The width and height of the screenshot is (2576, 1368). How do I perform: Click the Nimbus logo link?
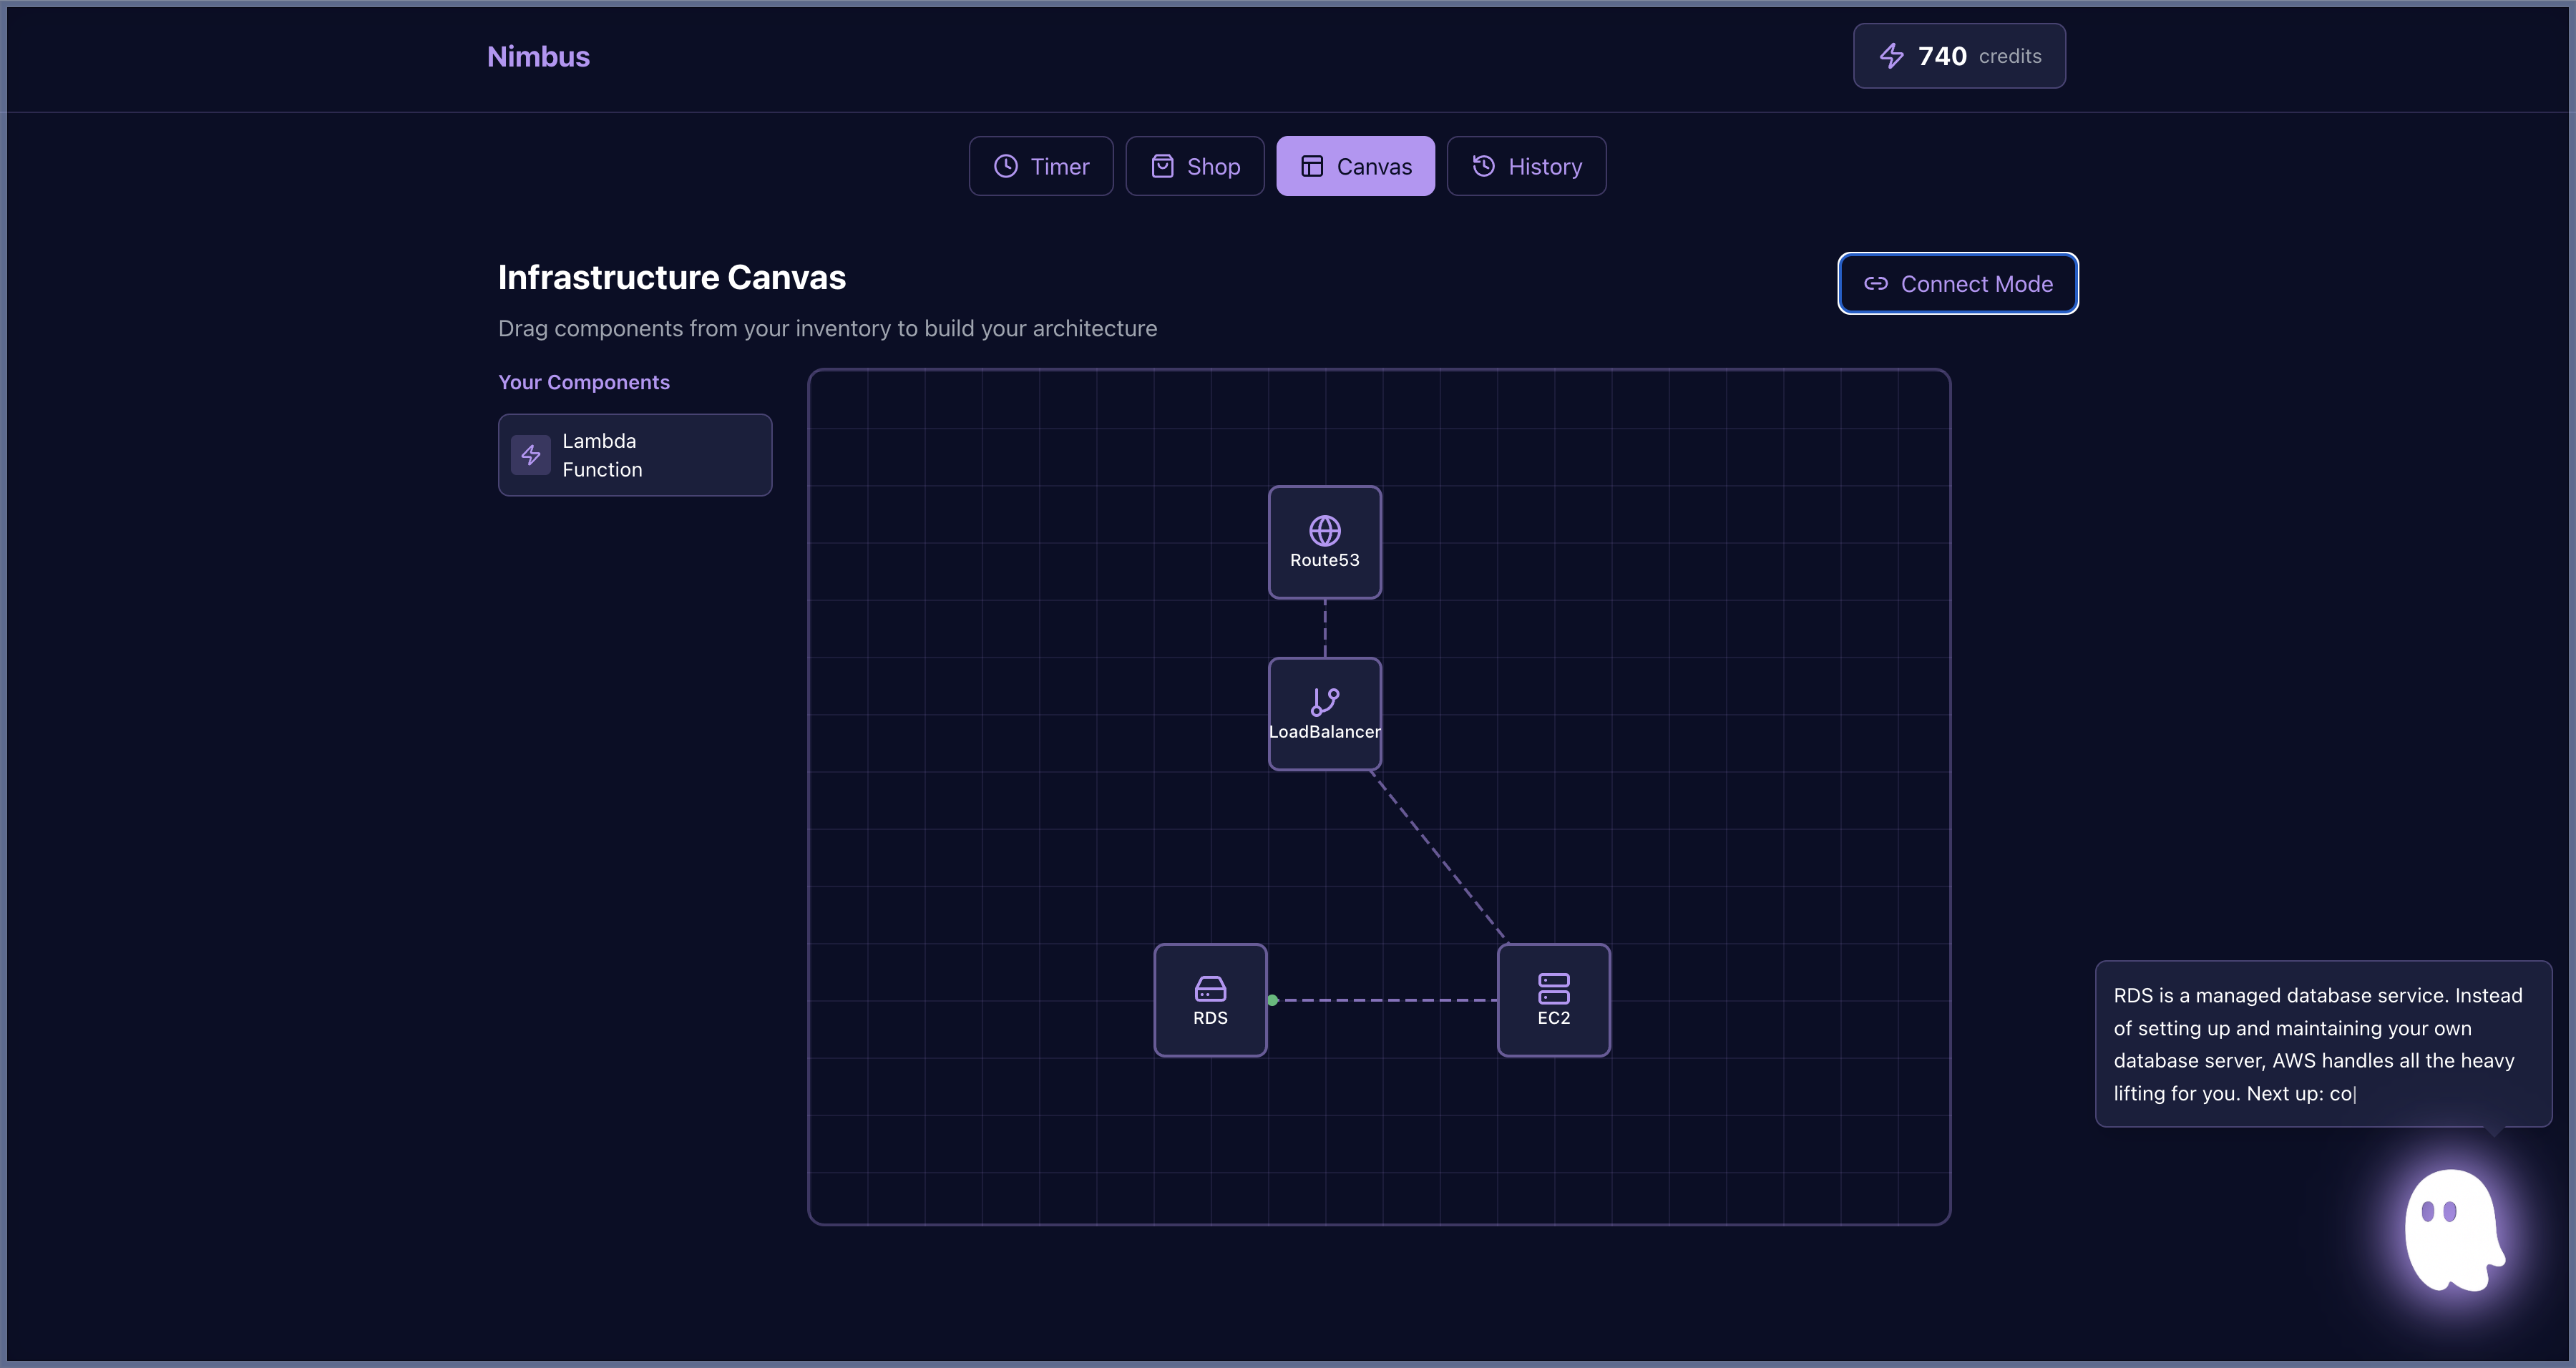point(538,57)
